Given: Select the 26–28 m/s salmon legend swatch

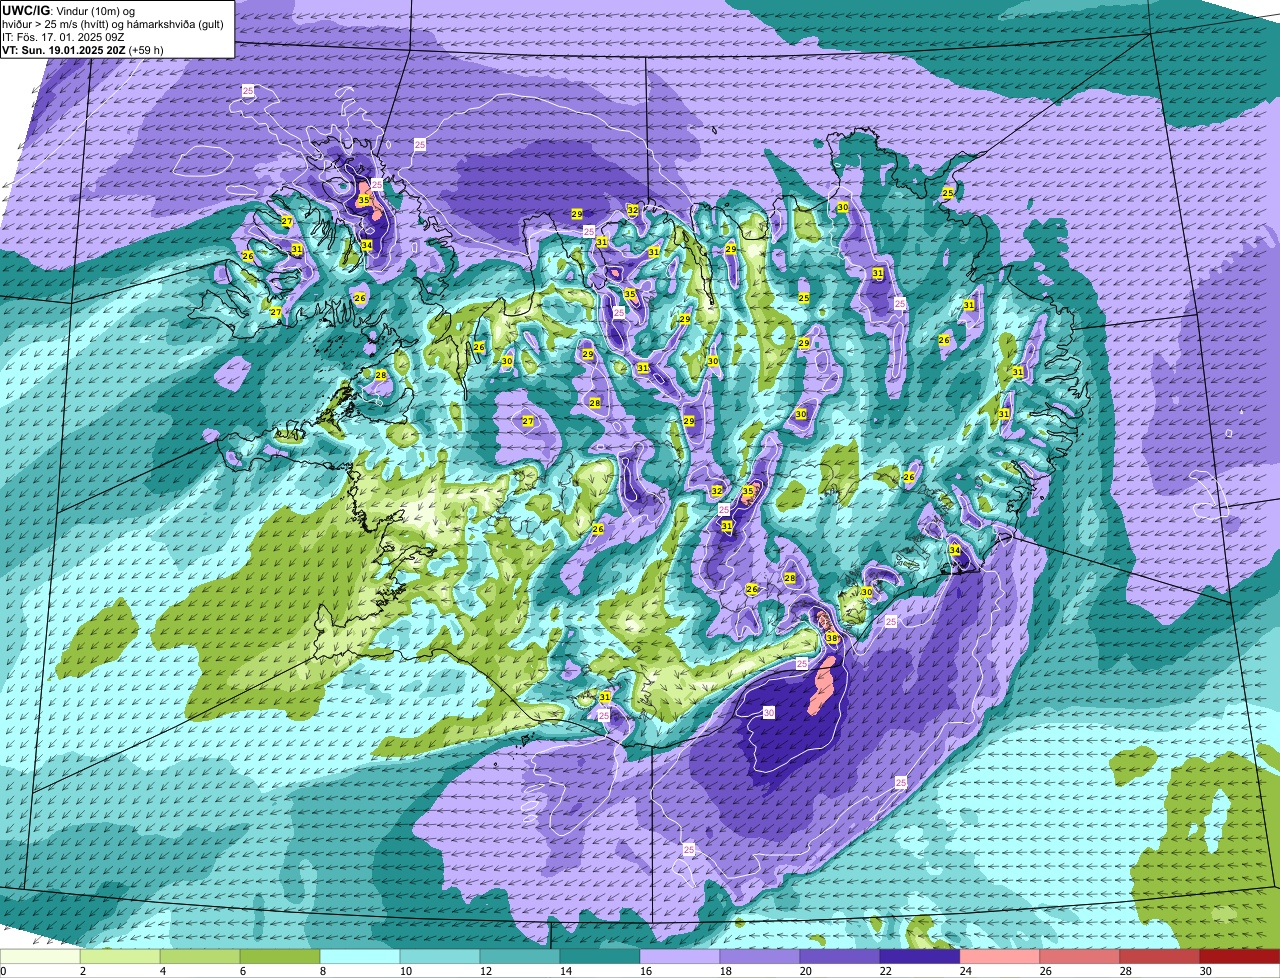Looking at the screenshot, I should pos(1080,957).
